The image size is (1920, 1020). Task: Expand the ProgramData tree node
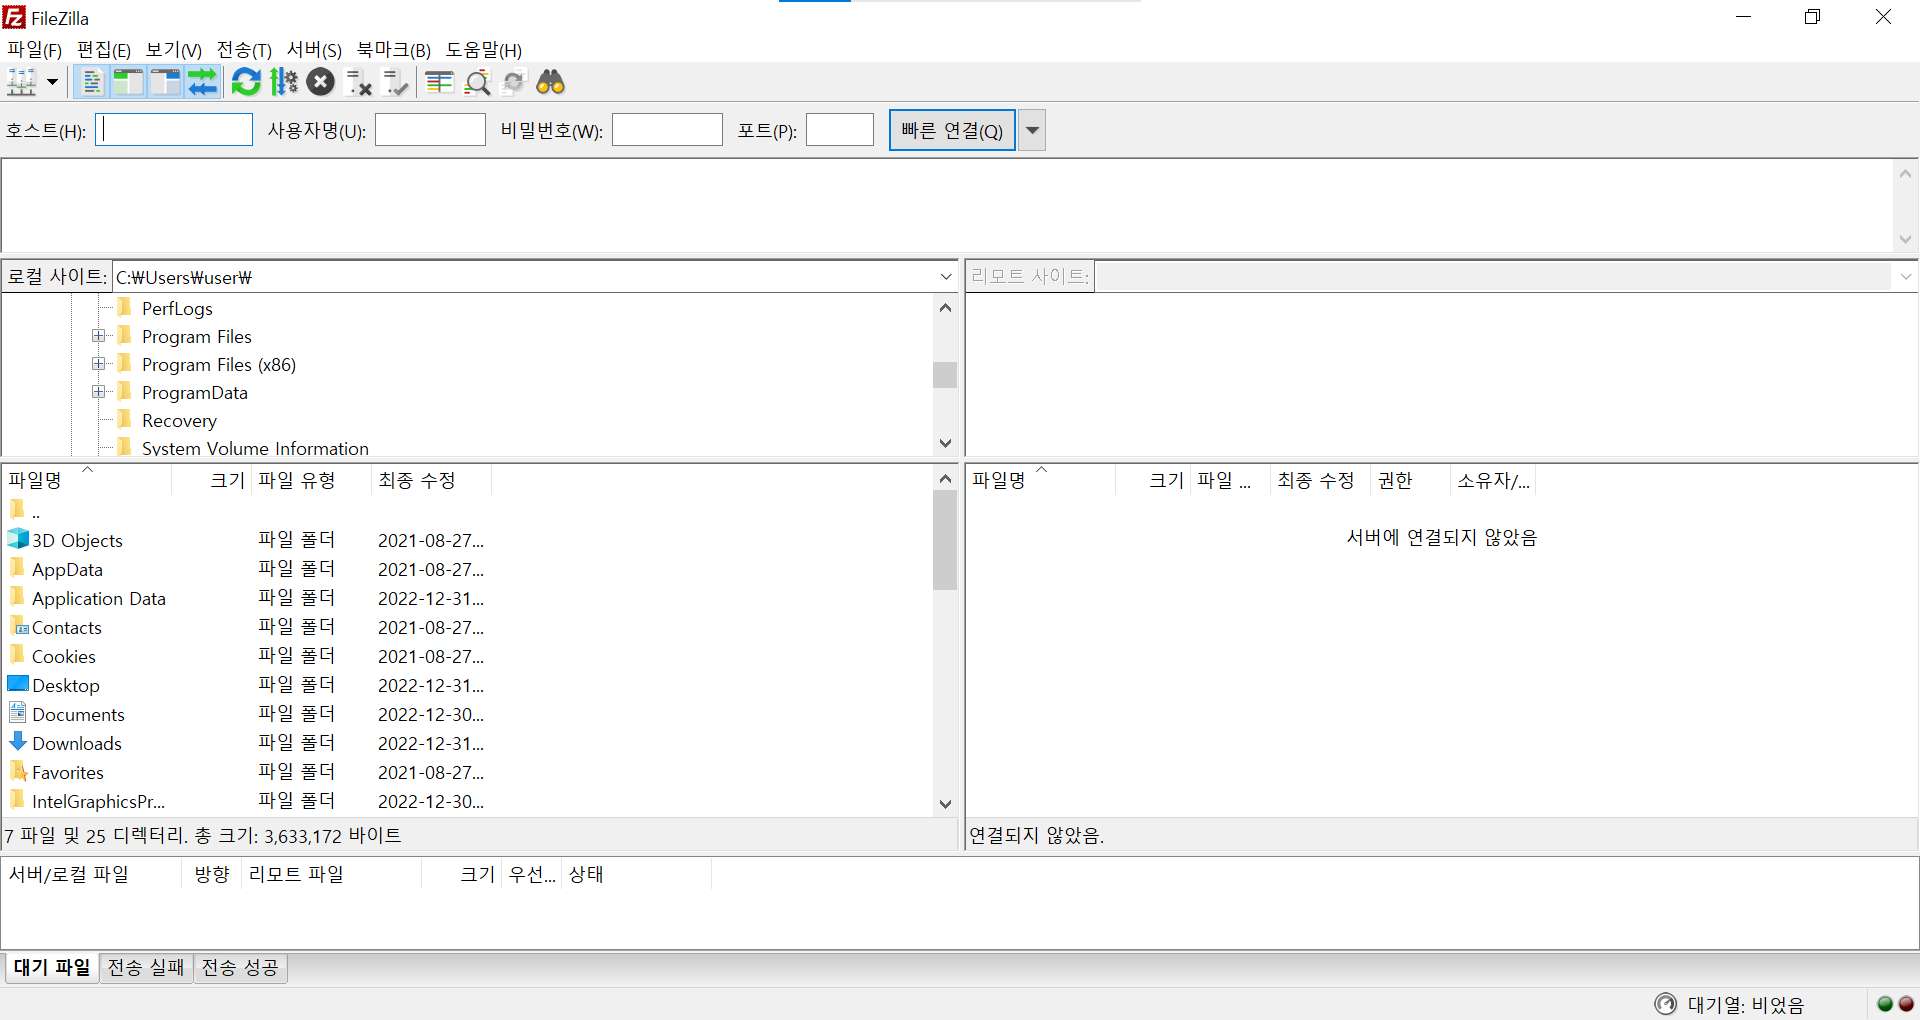point(98,392)
